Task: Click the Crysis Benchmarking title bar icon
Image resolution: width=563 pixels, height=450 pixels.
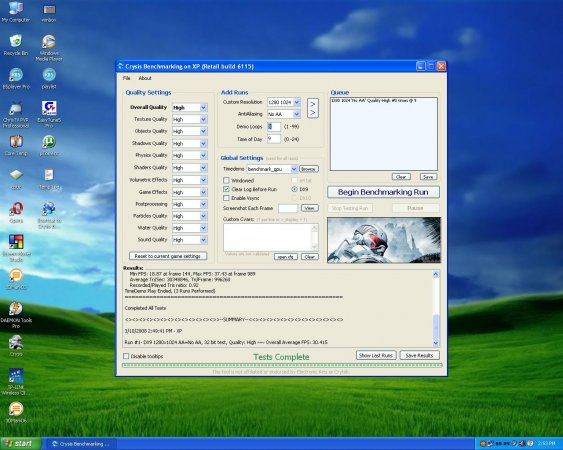Action: coord(121,66)
